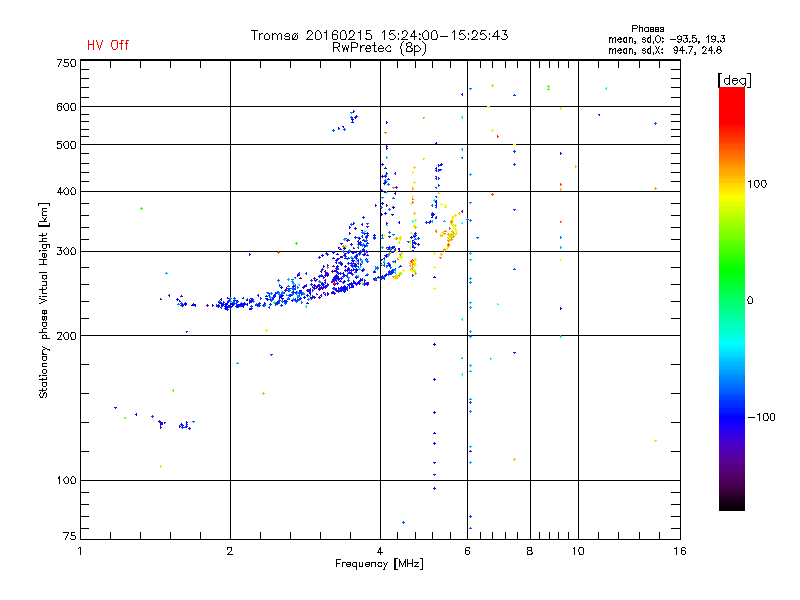Screen dimensions: 800x600
Task: Click the red 'HV Off' status label
Action: (x=108, y=45)
